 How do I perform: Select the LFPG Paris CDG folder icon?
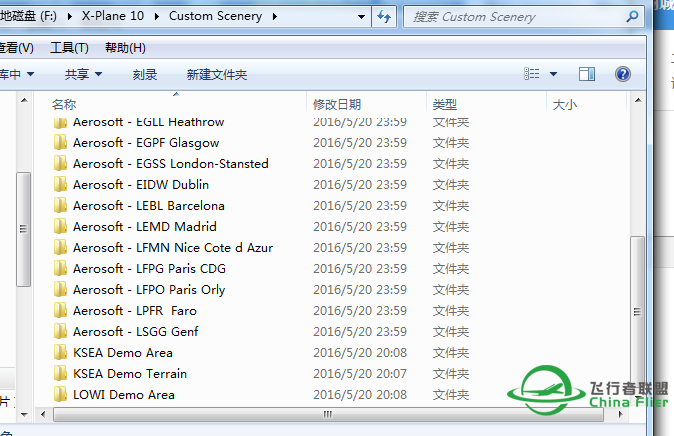[x=60, y=269]
